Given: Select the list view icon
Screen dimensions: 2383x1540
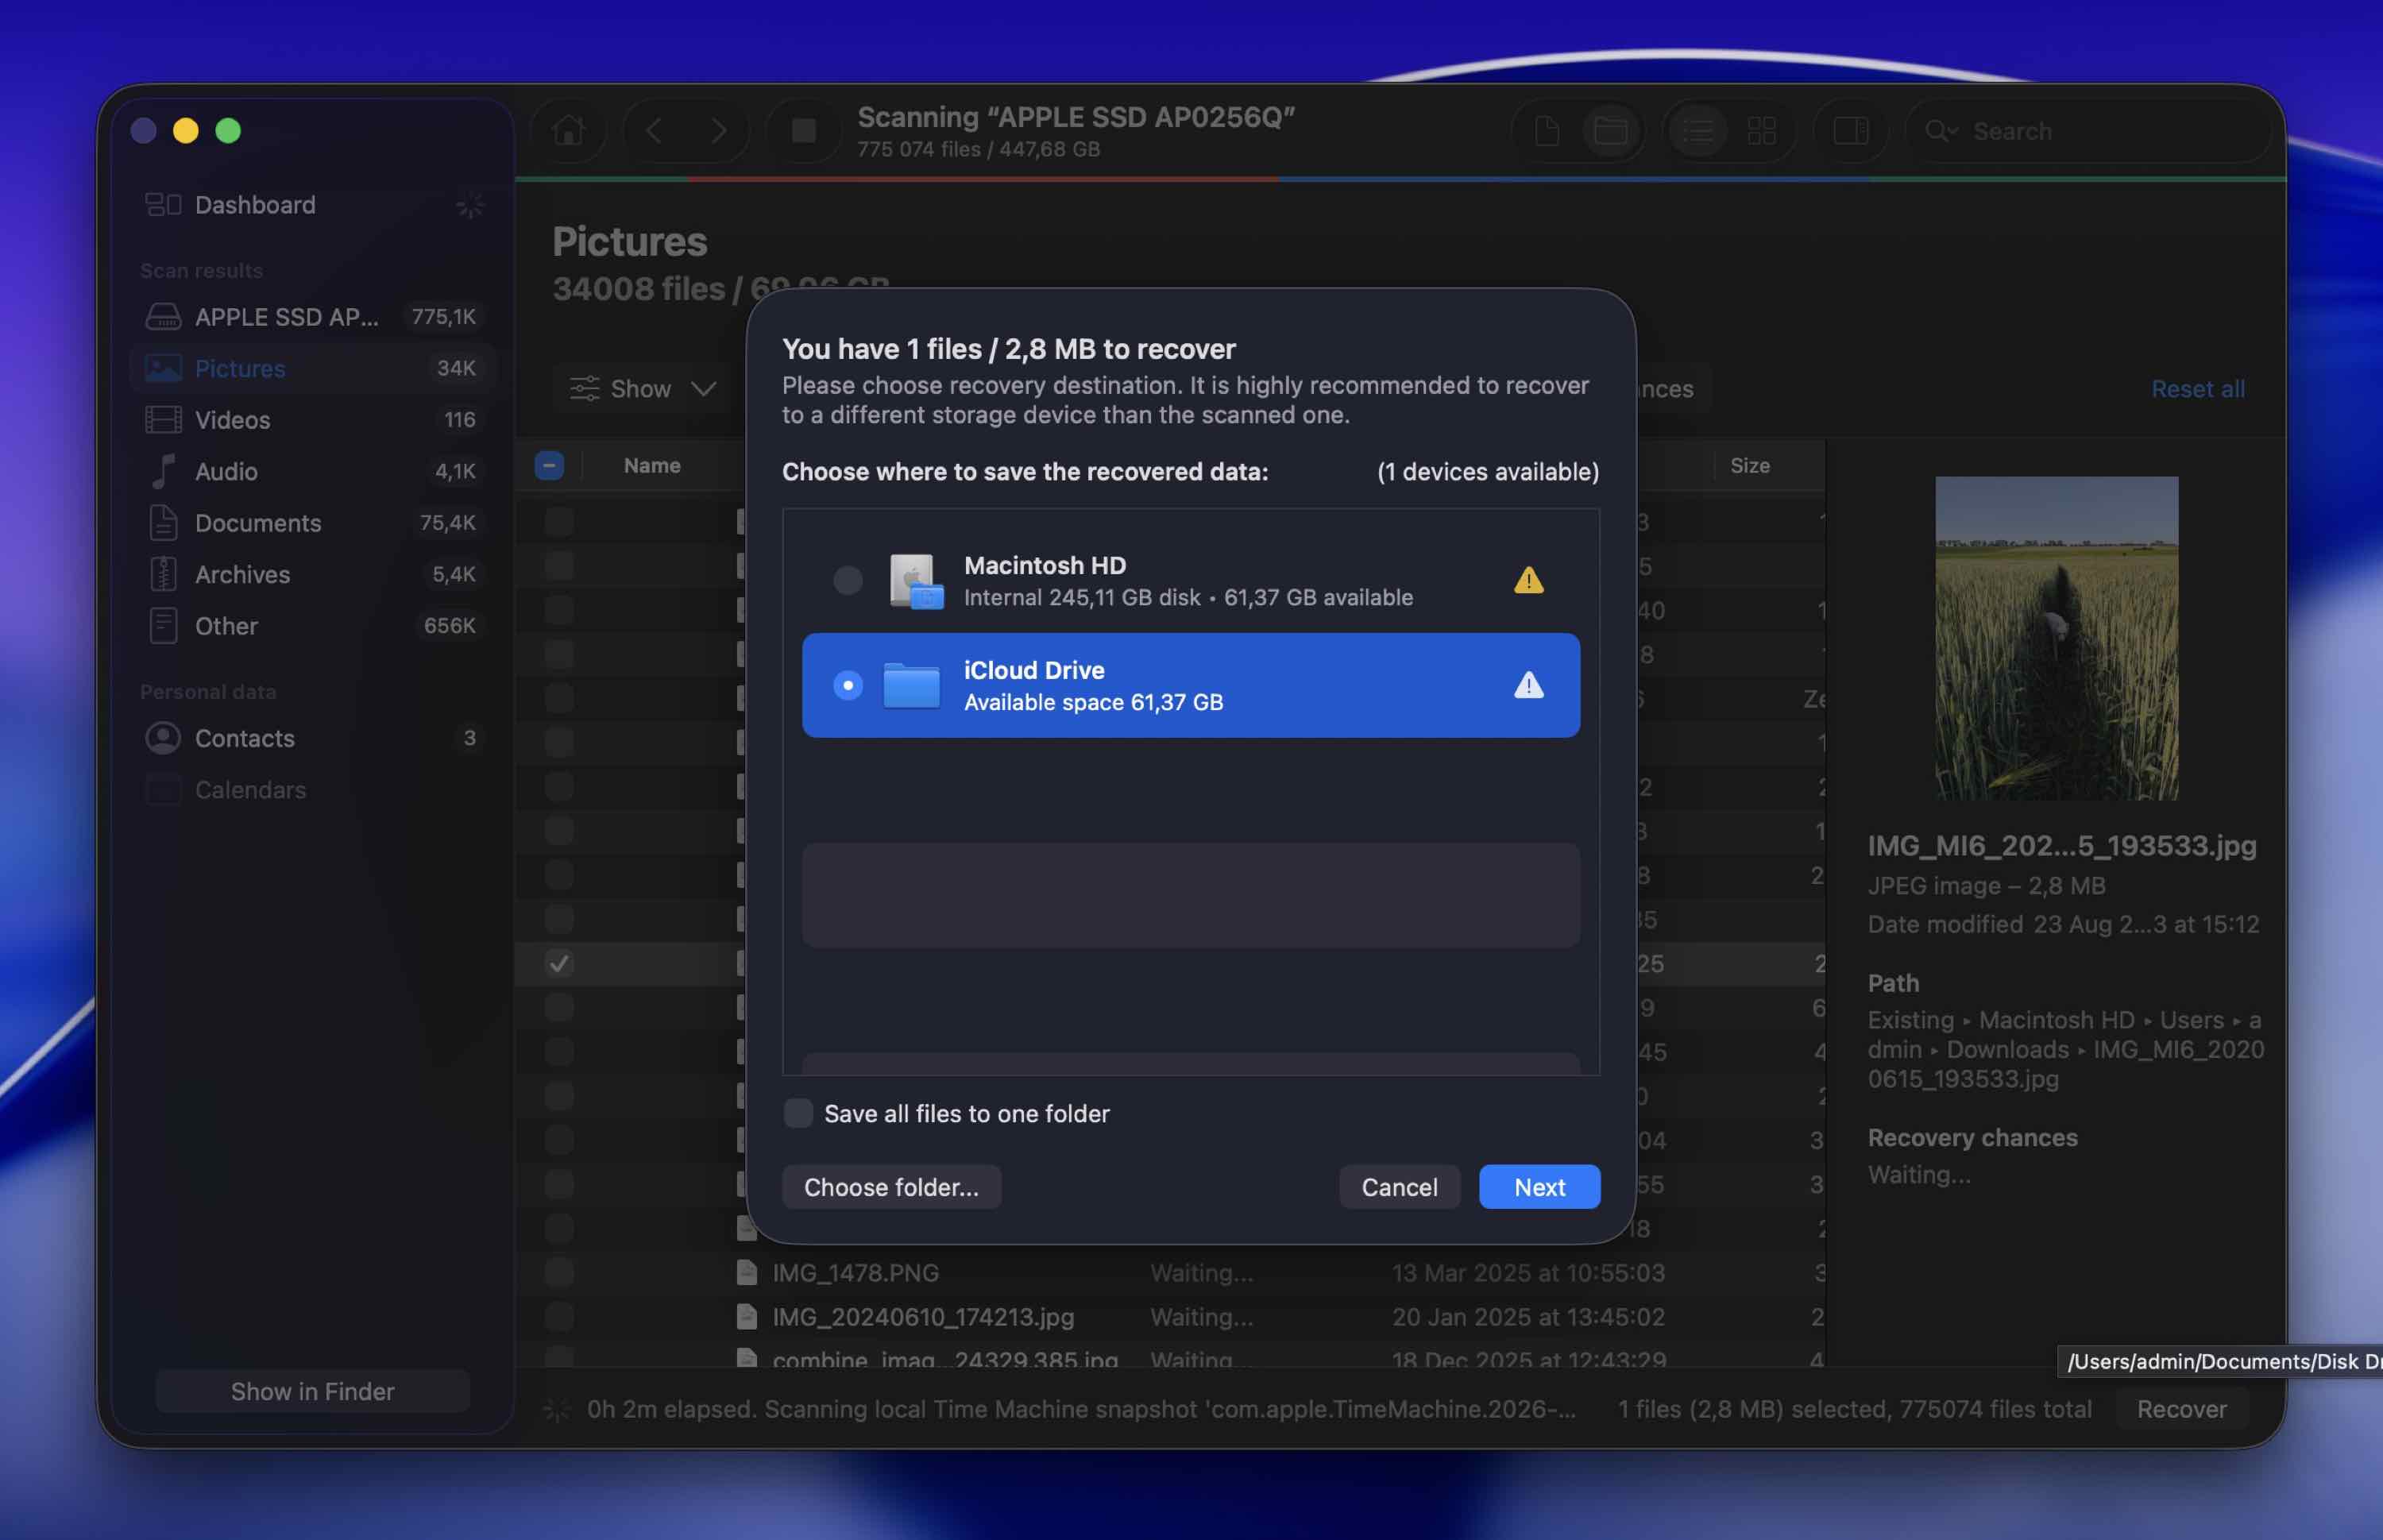Looking at the screenshot, I should pos(1698,131).
